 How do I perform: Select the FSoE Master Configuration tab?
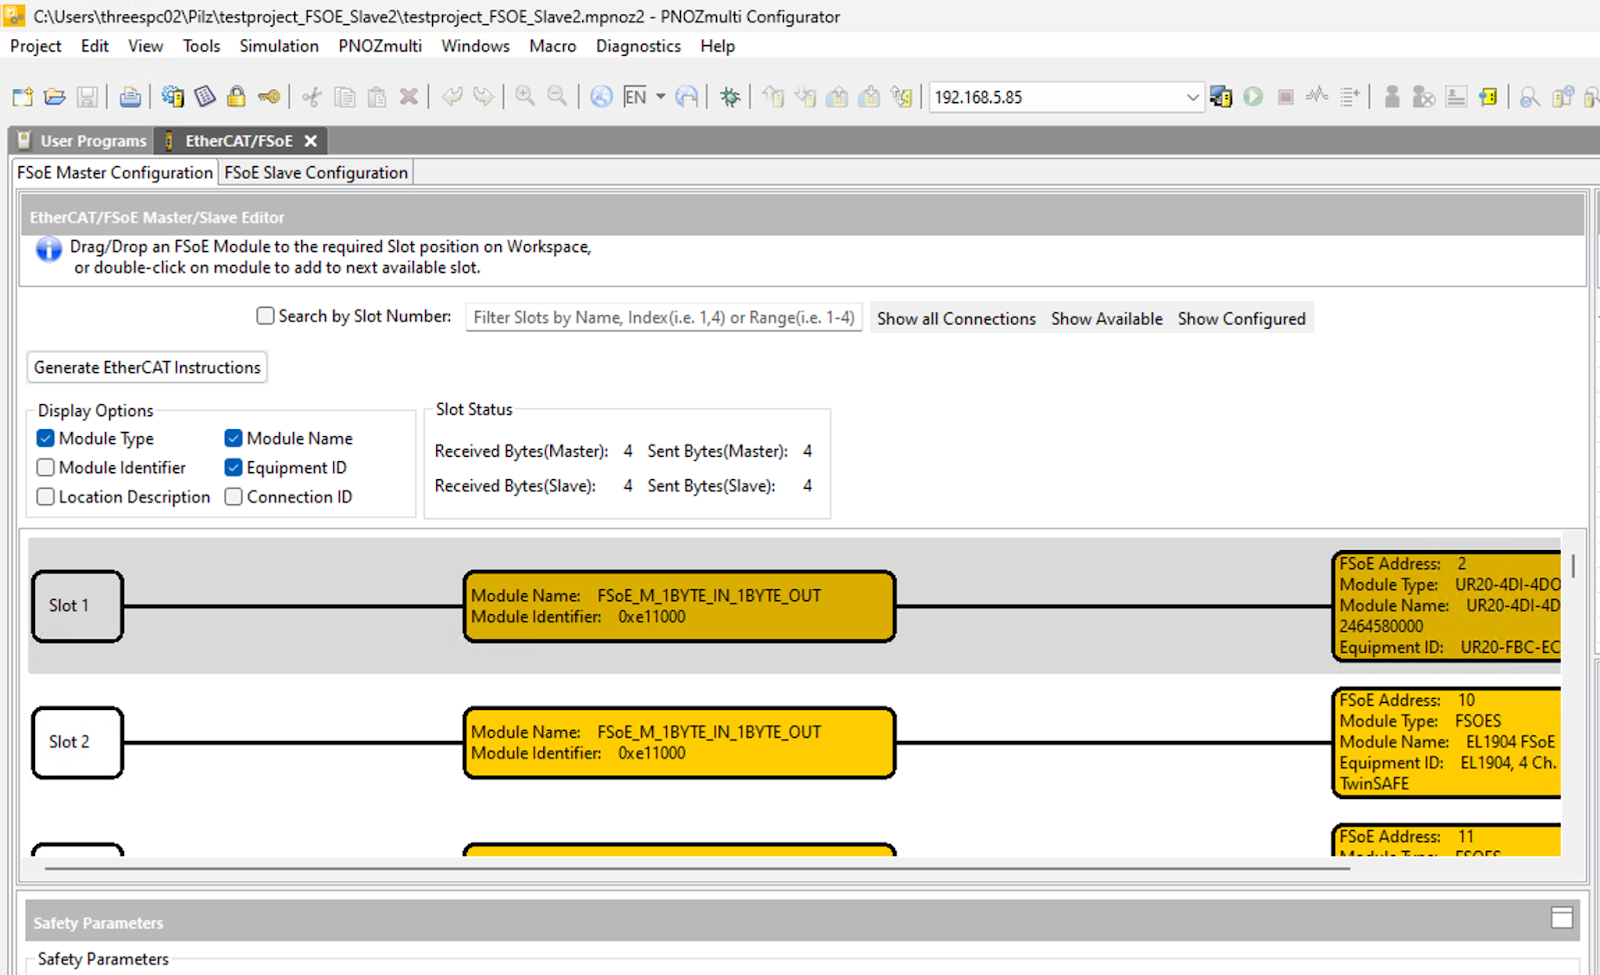click(x=115, y=172)
